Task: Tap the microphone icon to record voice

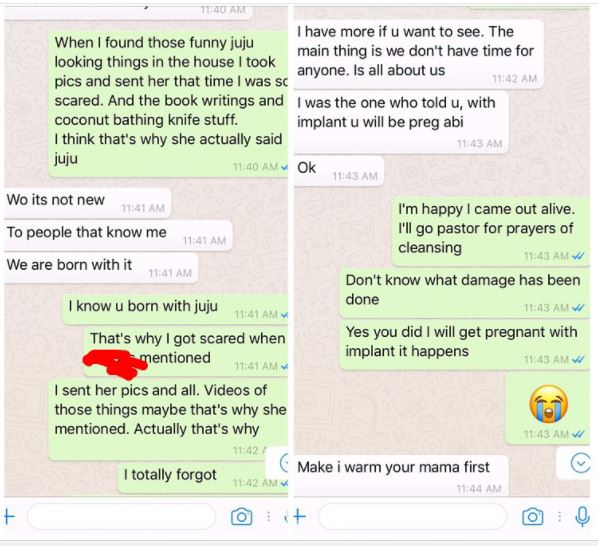Action: pyautogui.click(x=582, y=517)
